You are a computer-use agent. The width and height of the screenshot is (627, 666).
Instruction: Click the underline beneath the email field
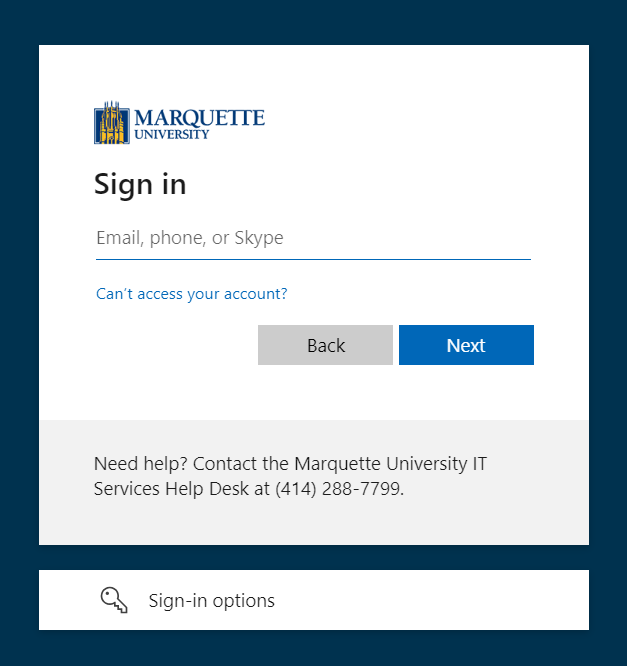312,259
